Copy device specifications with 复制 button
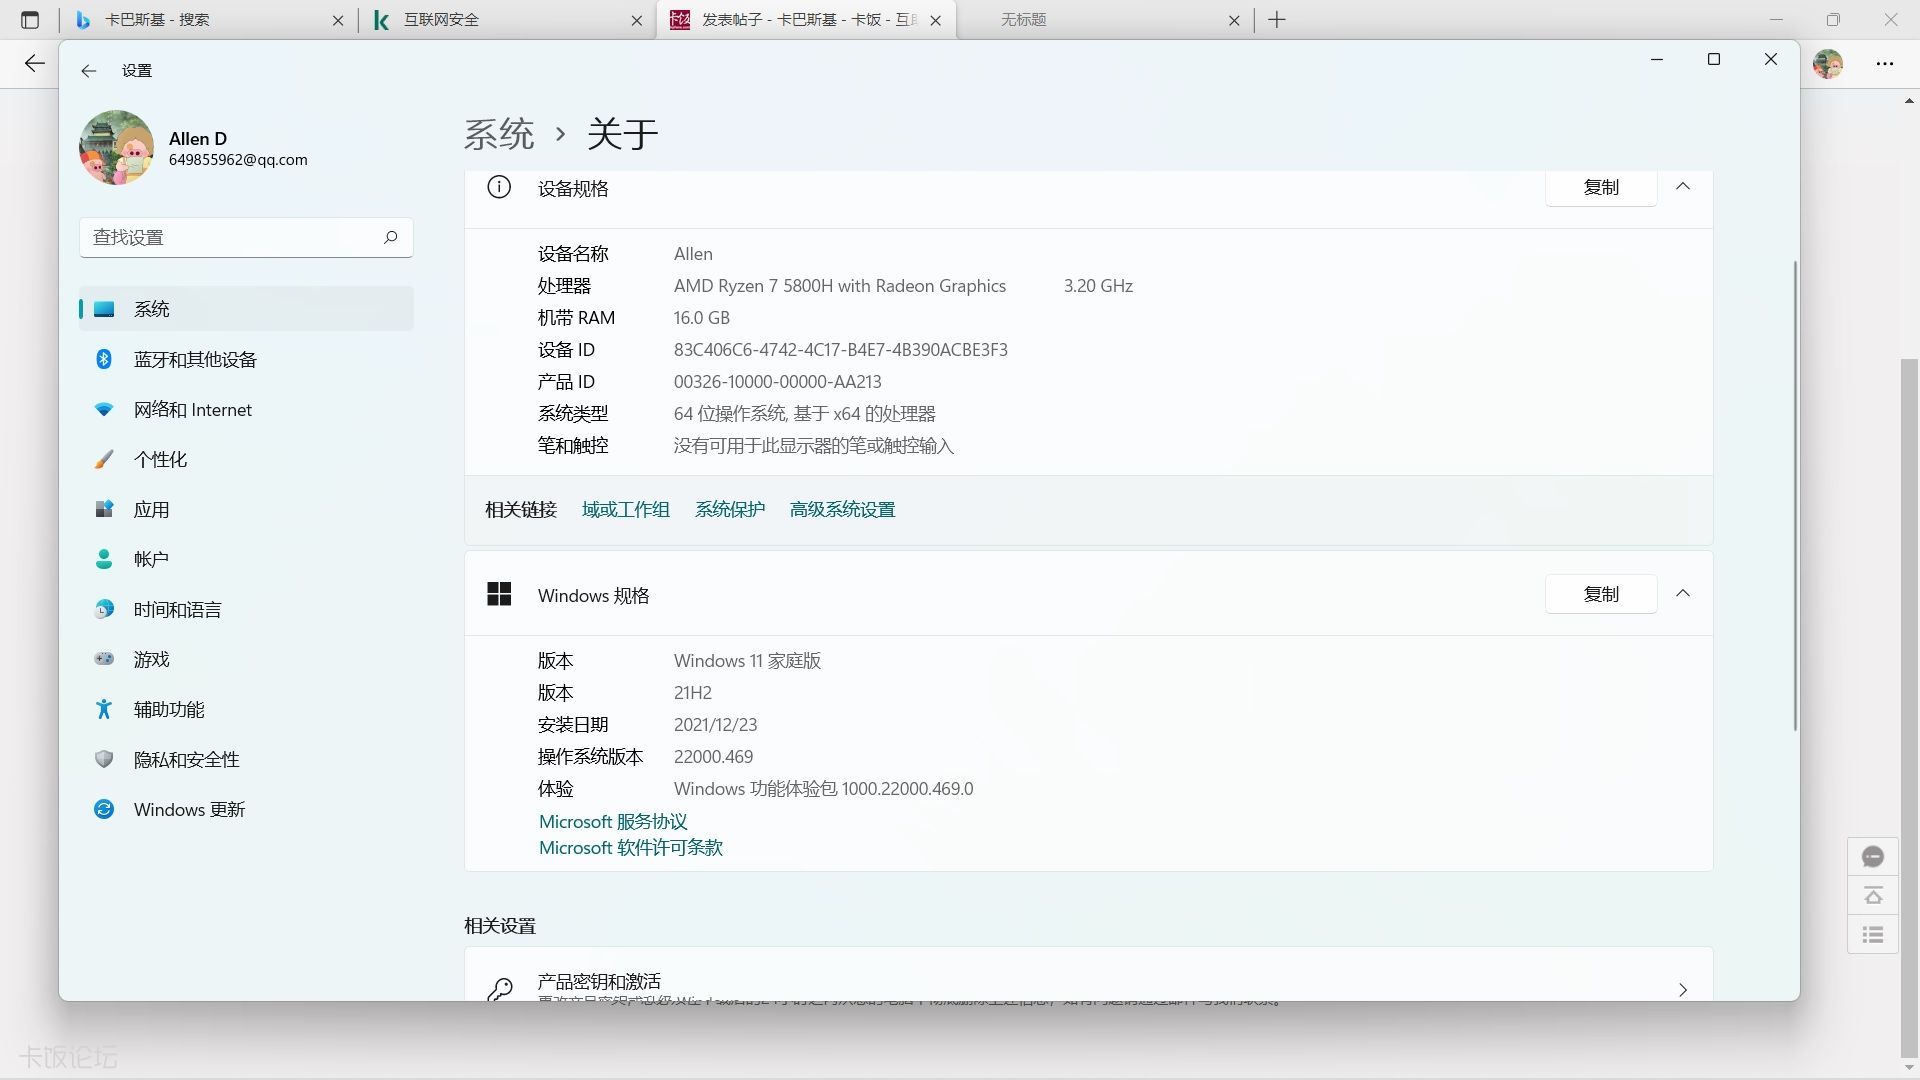Image resolution: width=1920 pixels, height=1080 pixels. pyautogui.click(x=1601, y=187)
